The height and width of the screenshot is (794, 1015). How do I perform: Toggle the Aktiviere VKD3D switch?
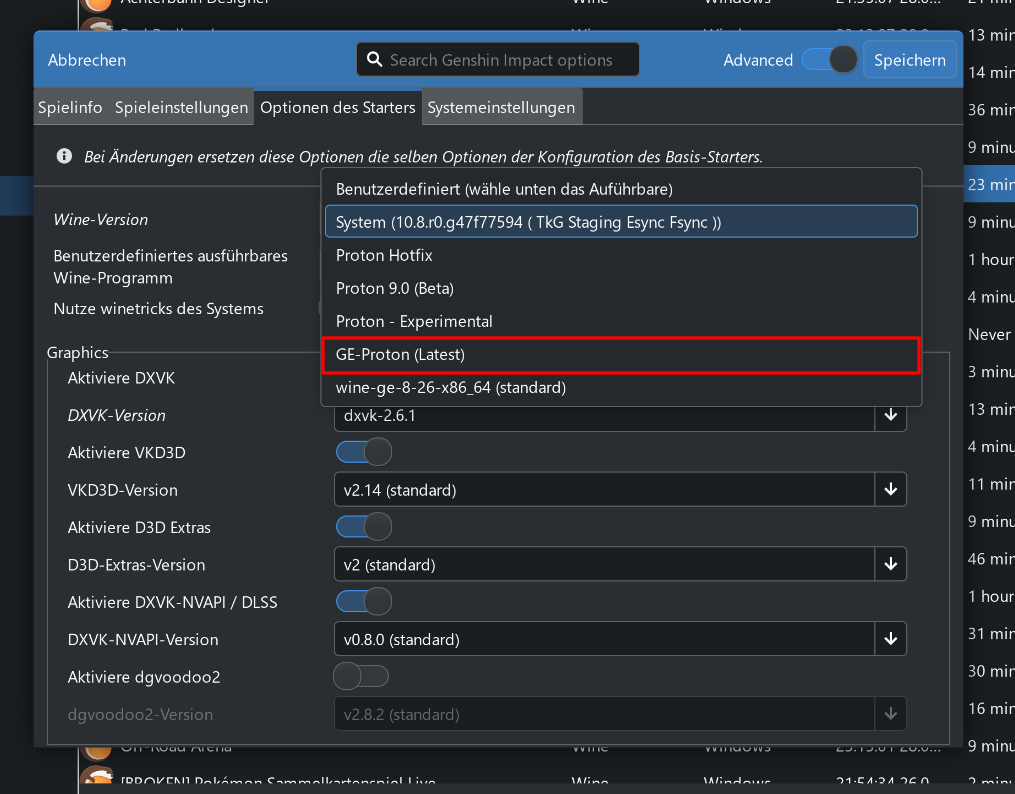[364, 452]
